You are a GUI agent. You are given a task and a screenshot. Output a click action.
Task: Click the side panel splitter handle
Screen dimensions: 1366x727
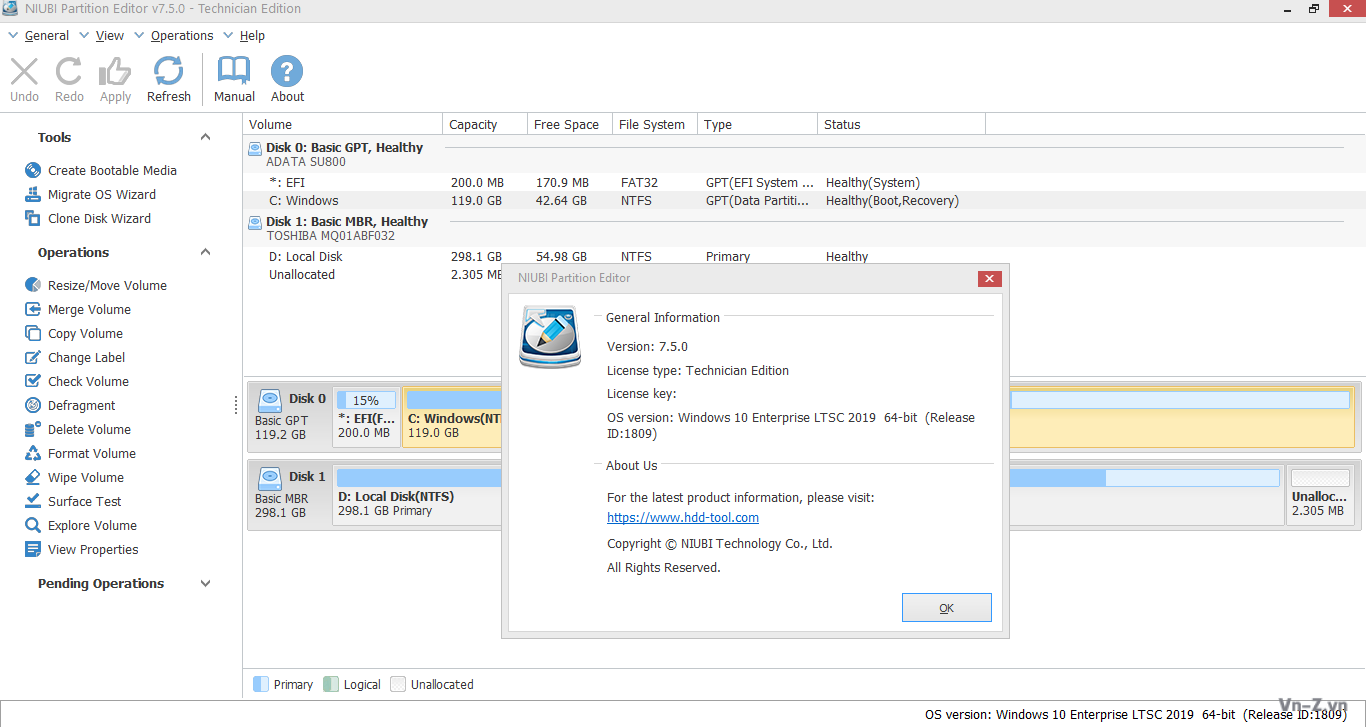pyautogui.click(x=236, y=405)
